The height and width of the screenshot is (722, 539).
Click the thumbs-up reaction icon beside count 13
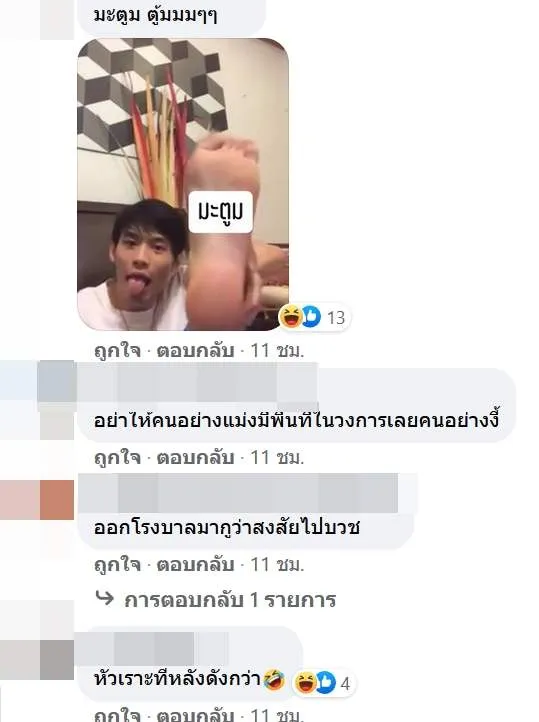(311, 316)
